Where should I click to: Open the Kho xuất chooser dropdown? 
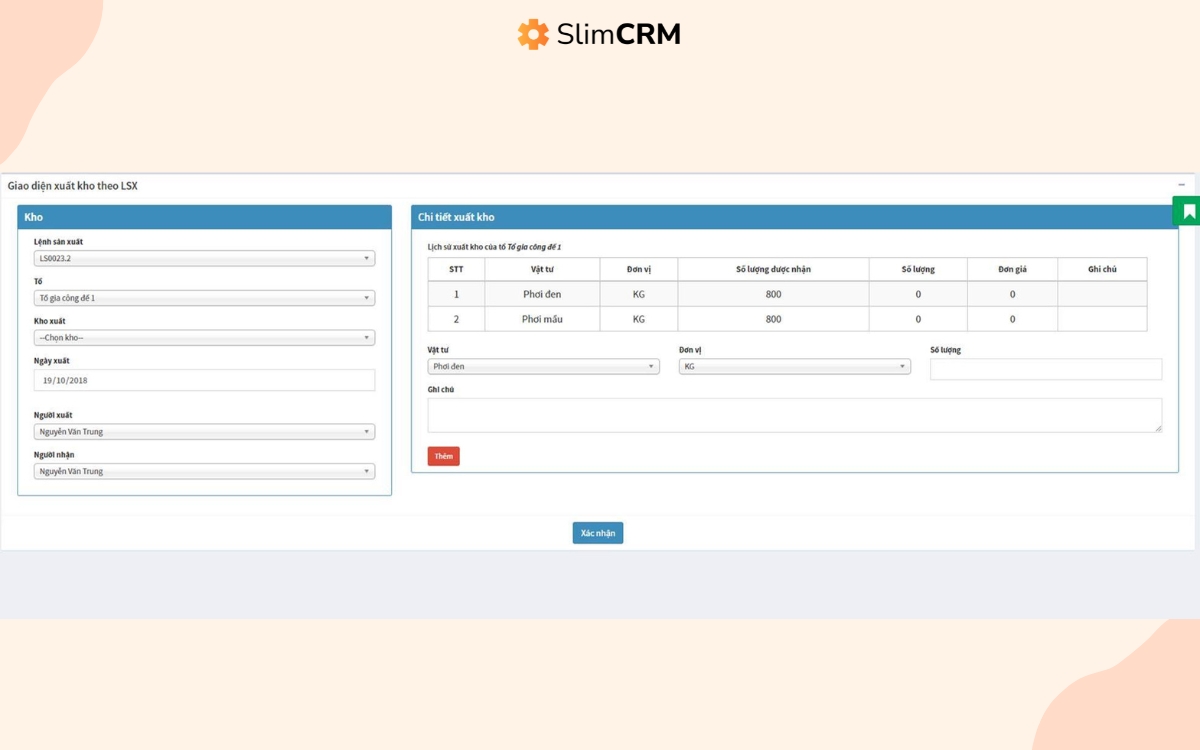[x=204, y=337]
